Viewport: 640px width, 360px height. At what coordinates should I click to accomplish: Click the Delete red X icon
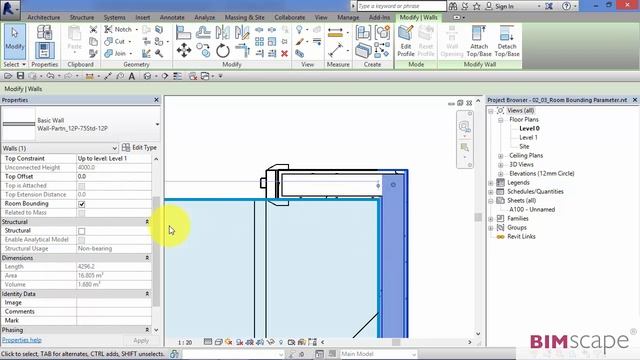pyautogui.click(x=284, y=53)
